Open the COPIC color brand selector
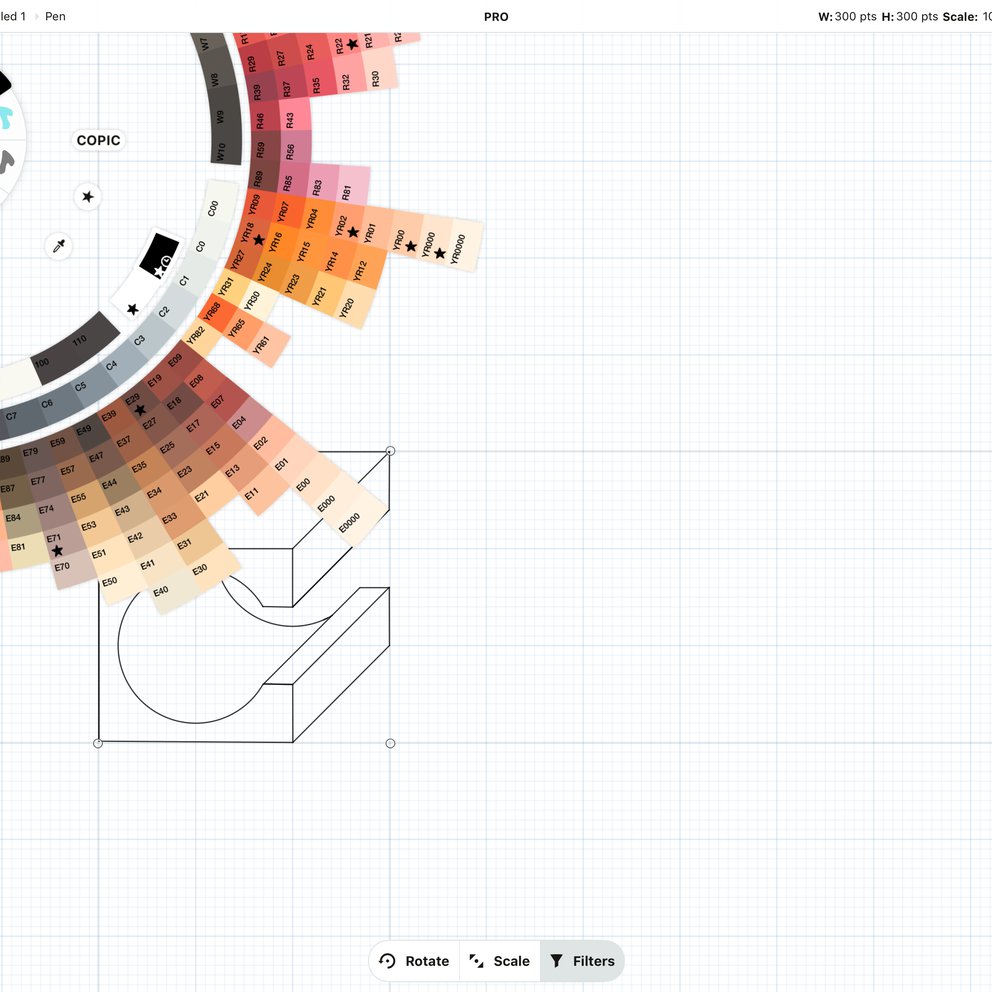Viewport: 992px width, 992px height. click(x=97, y=140)
